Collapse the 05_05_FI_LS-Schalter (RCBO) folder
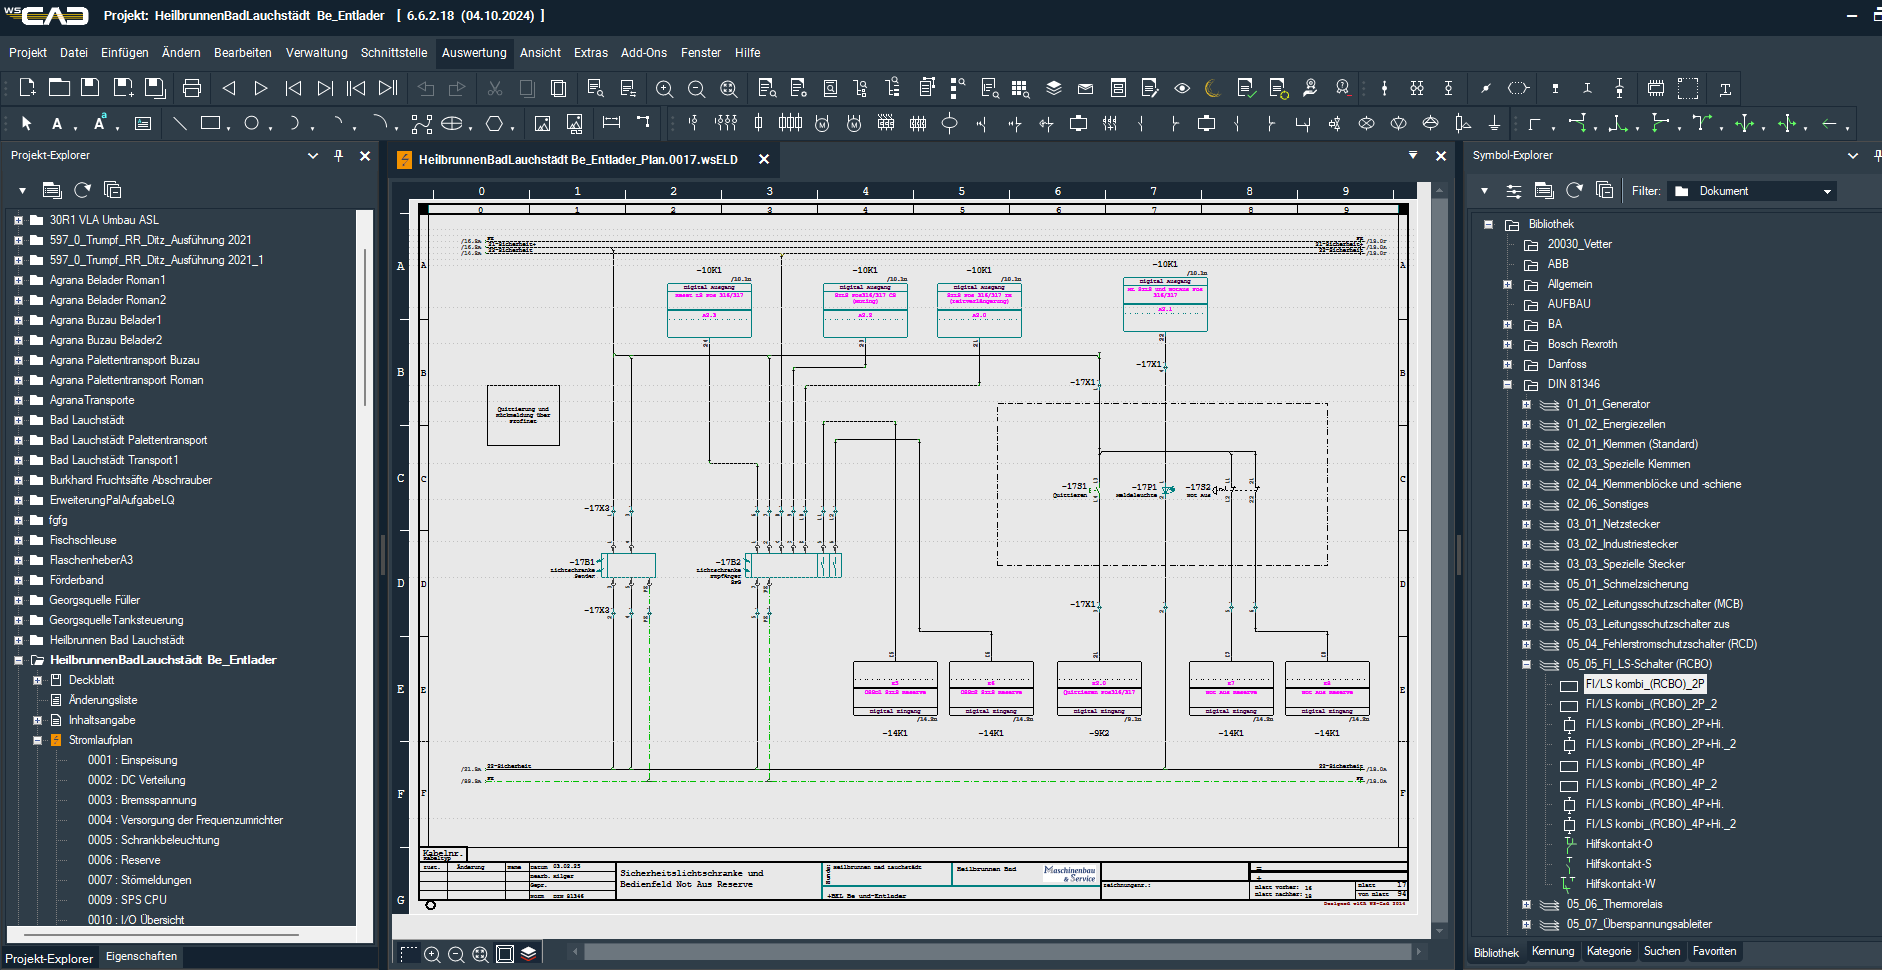 coord(1526,664)
